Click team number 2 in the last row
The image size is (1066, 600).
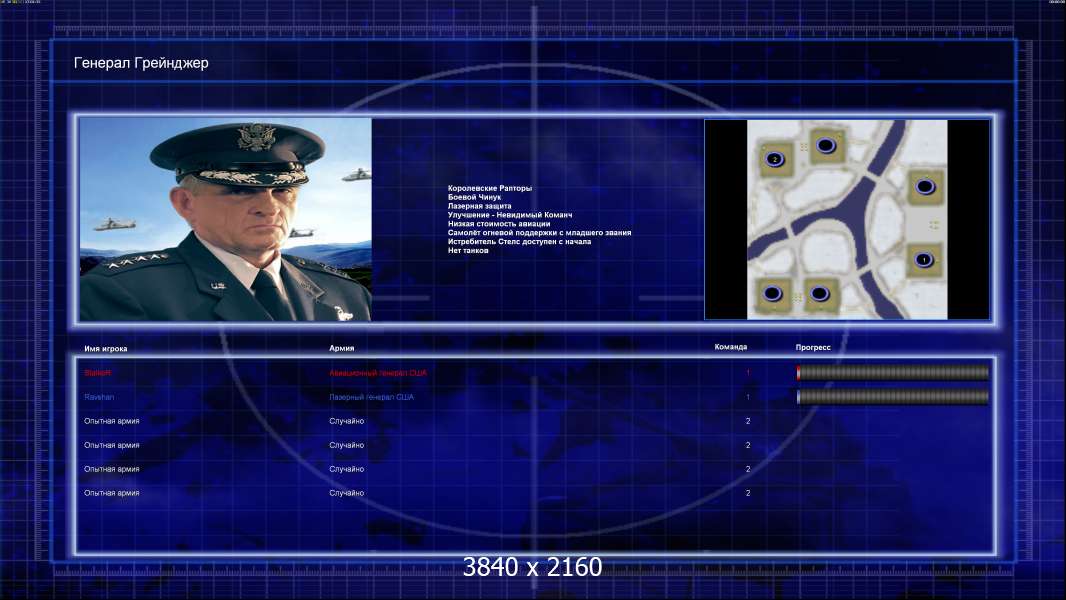748,493
